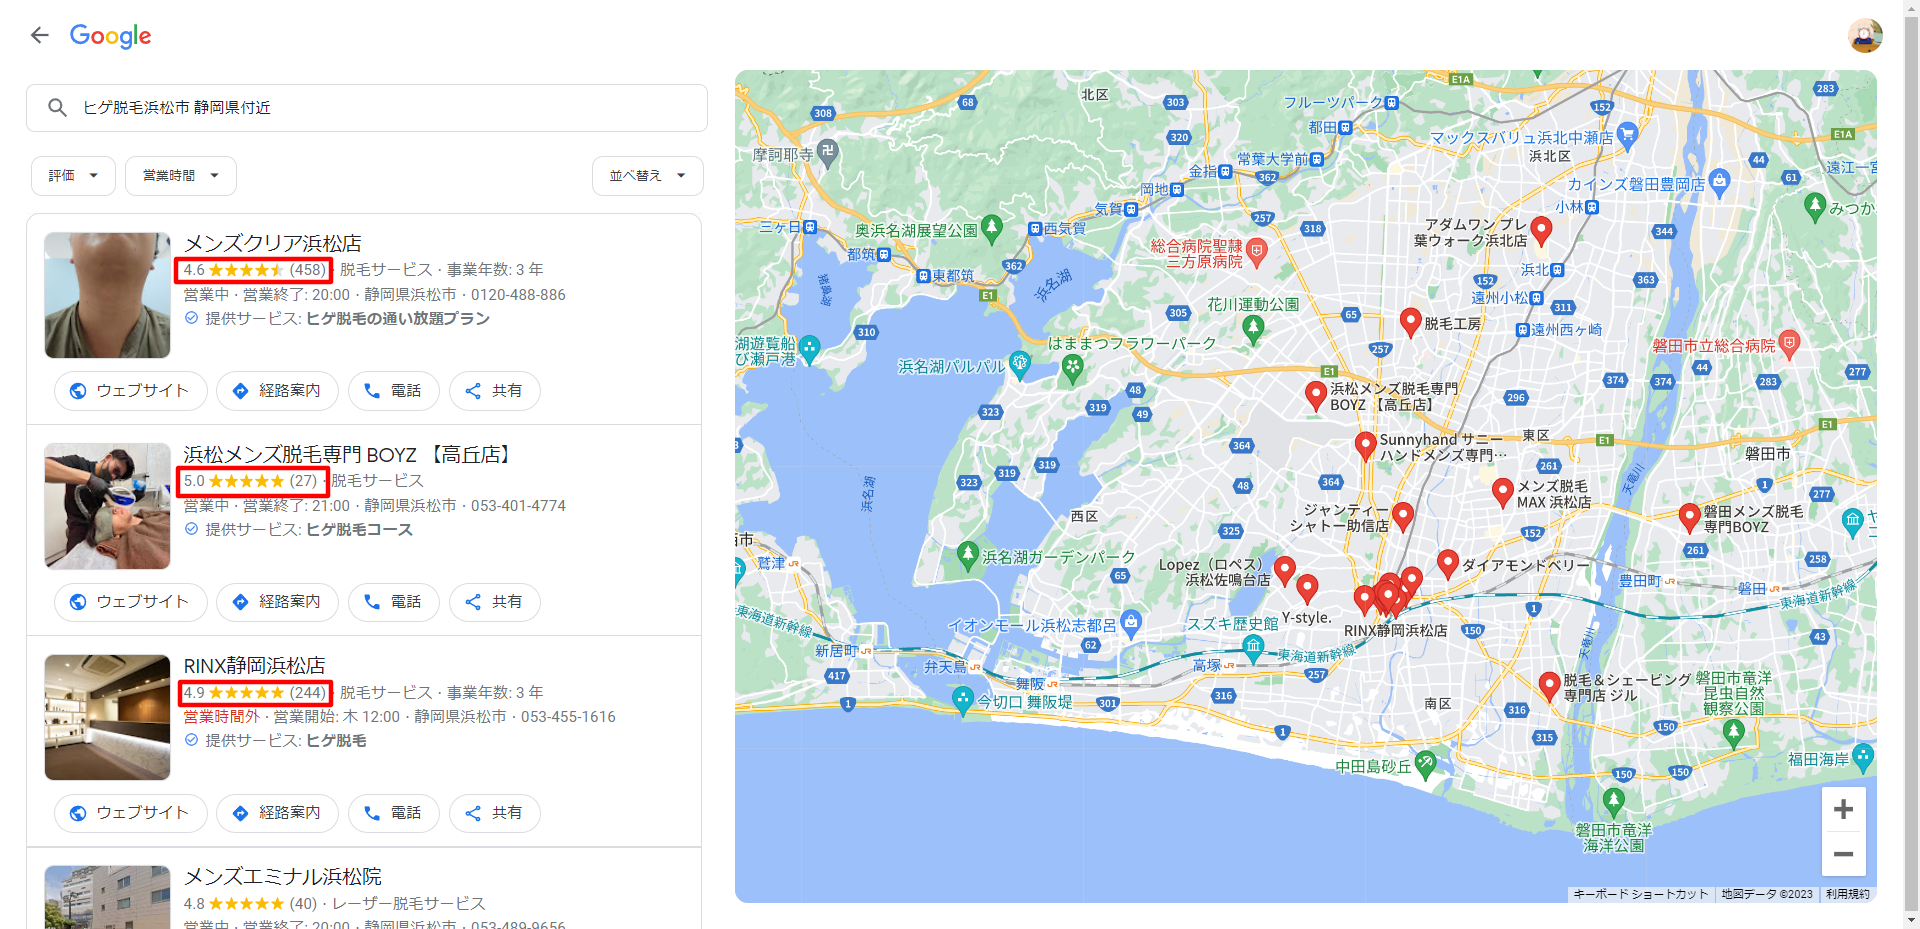Open the メンズクリア浜松店 listing title
The image size is (1920, 929).
(x=272, y=243)
